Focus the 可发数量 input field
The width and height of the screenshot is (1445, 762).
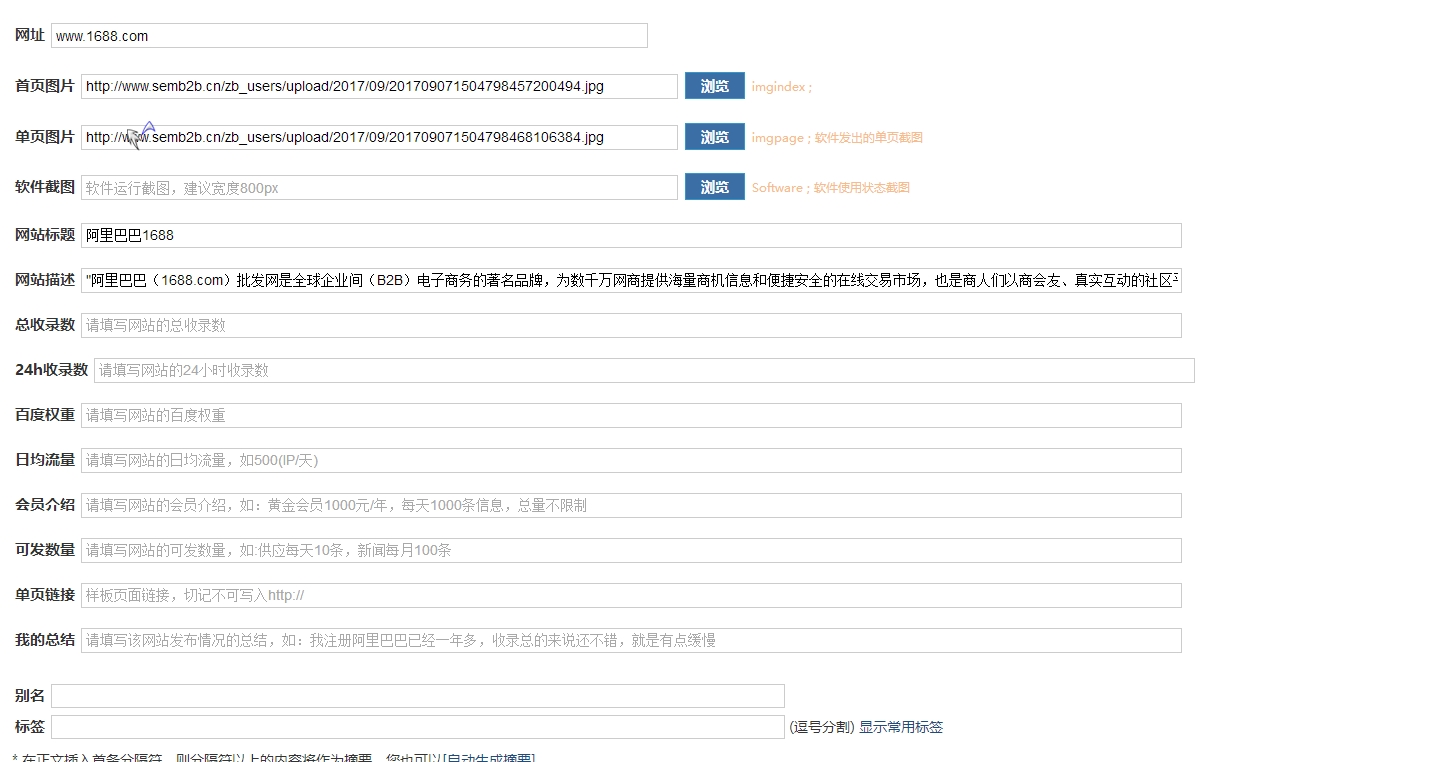click(x=631, y=551)
